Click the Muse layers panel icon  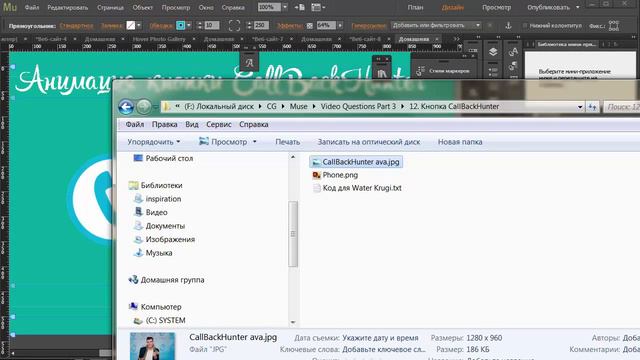click(493, 52)
